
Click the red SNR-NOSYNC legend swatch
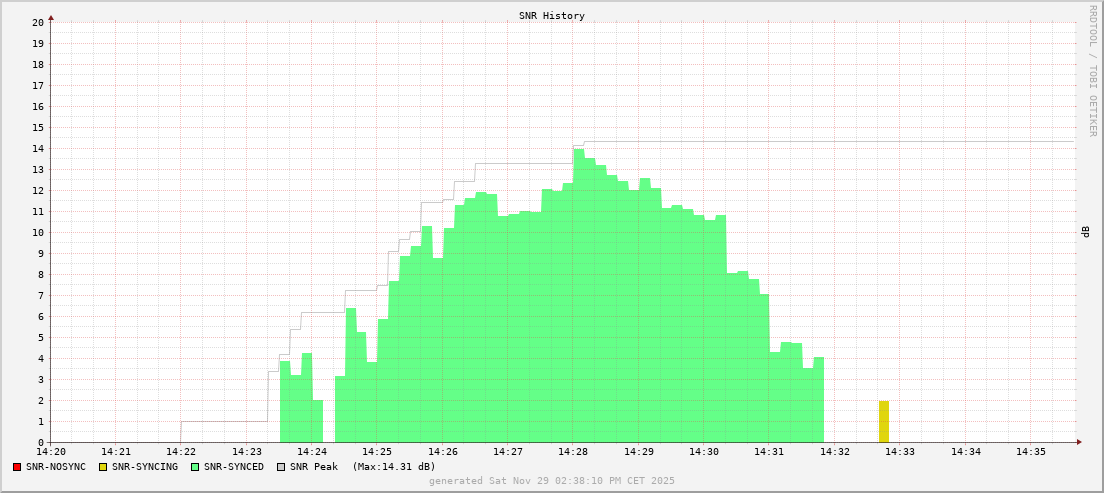(x=17, y=467)
